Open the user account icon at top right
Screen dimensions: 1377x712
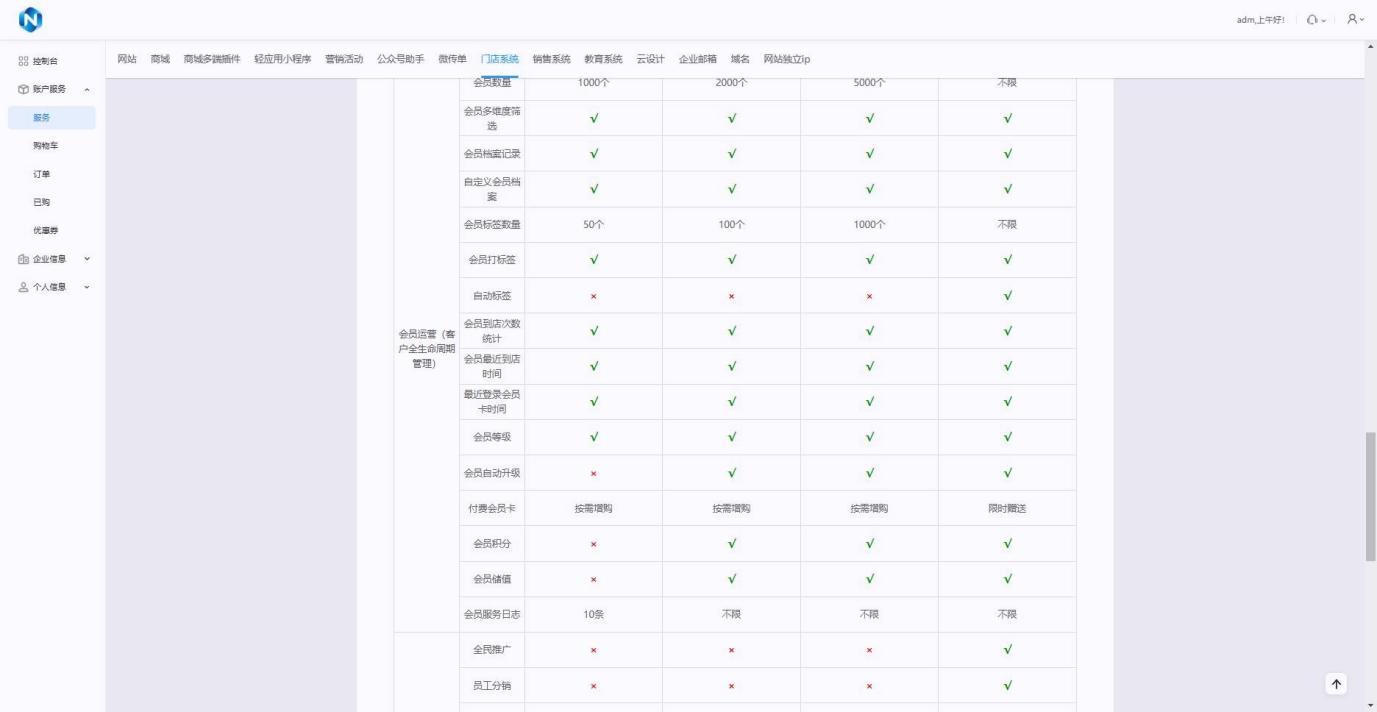coord(1350,19)
